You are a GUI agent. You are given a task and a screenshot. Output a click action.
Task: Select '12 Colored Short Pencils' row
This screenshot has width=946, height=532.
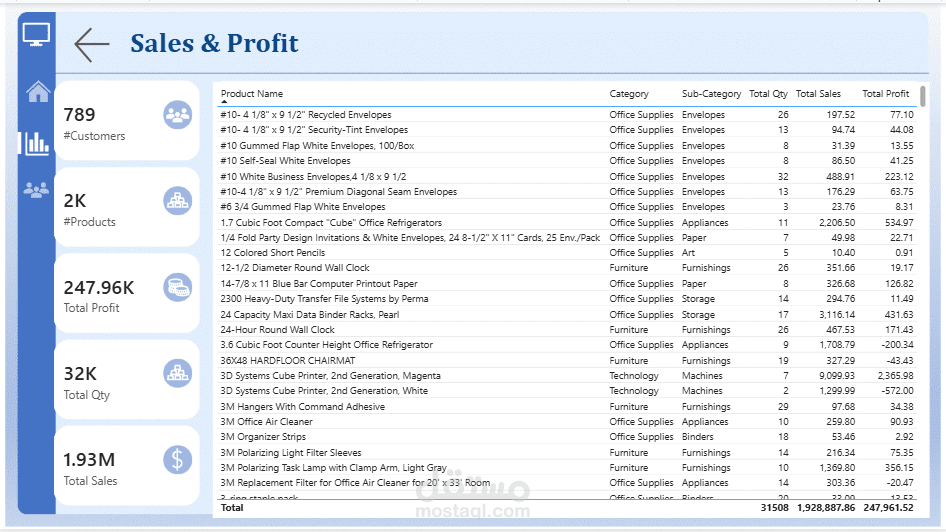tap(567, 253)
